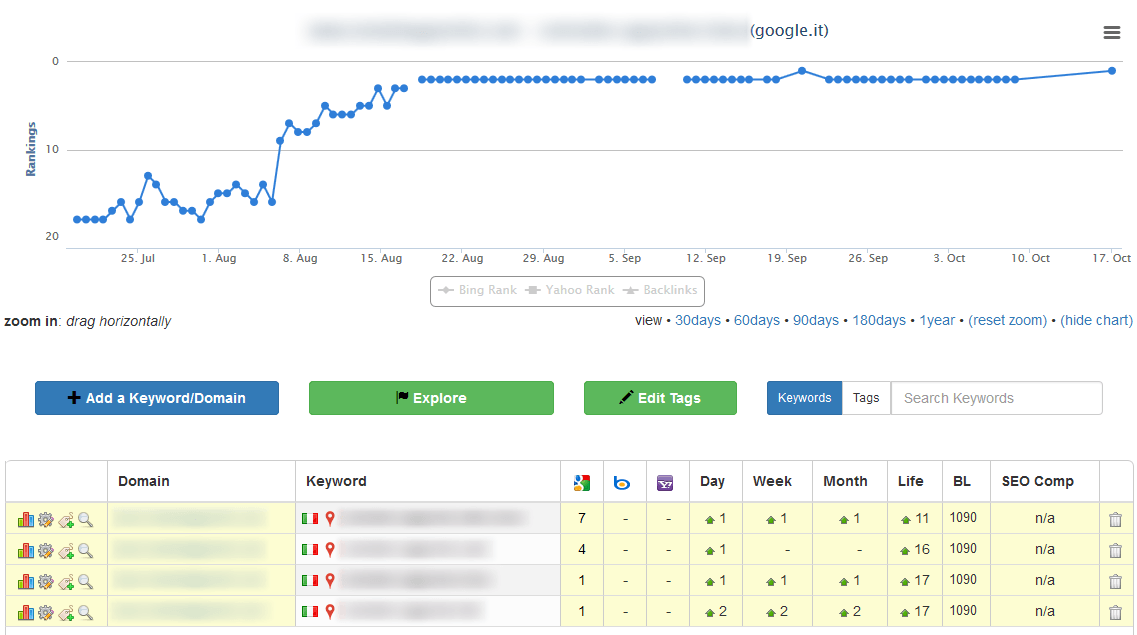Open gear settings in last row (Day 2)
Image resolution: width=1137 pixels, height=635 pixels.
(x=46, y=613)
